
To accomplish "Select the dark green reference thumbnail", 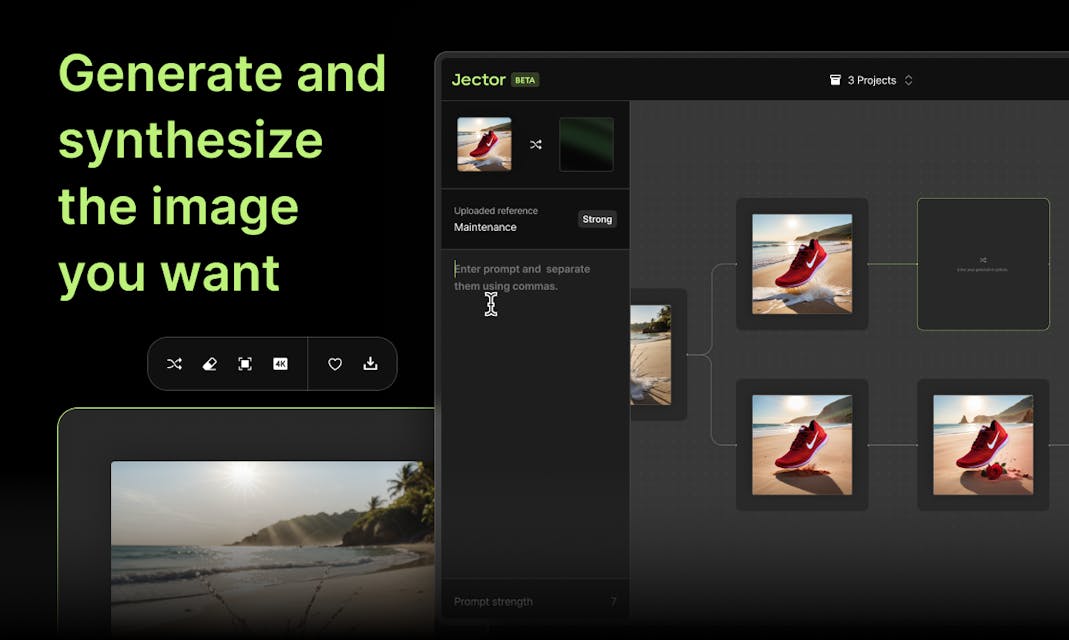I will coord(586,144).
